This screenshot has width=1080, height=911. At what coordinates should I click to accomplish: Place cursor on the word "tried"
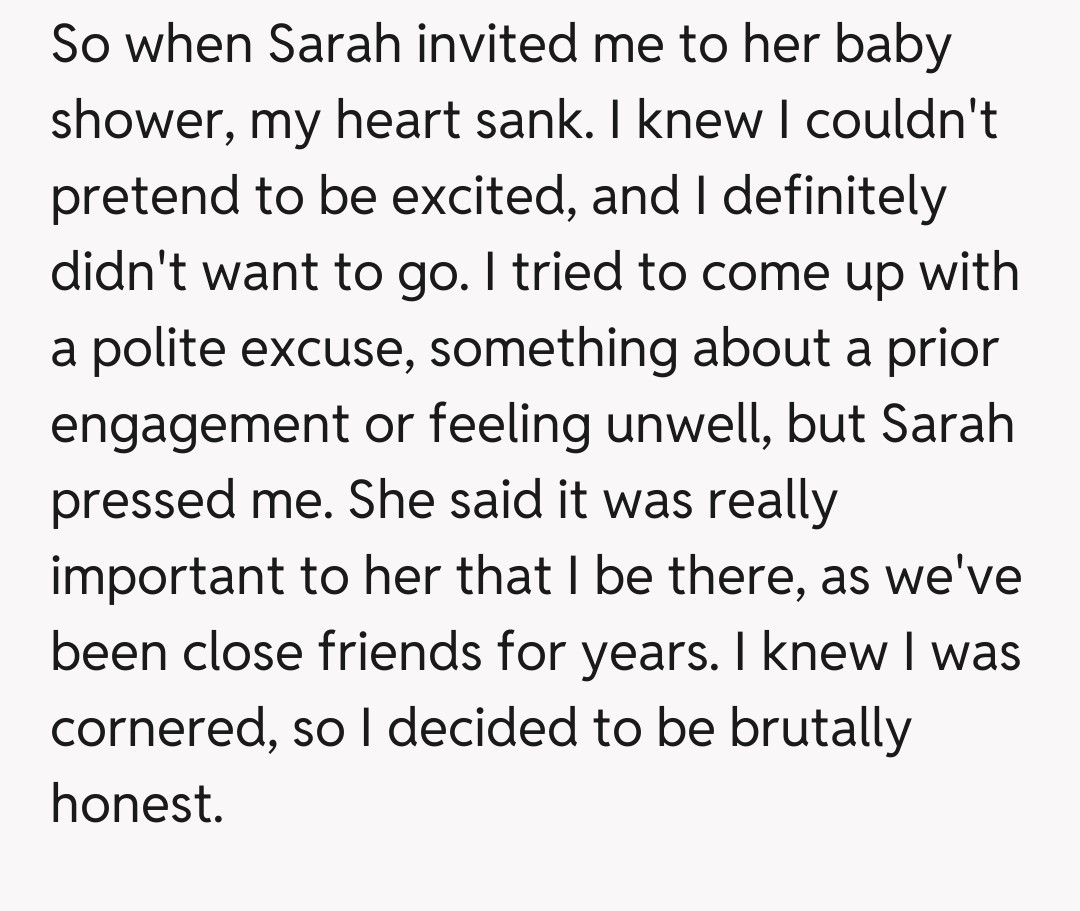(567, 274)
